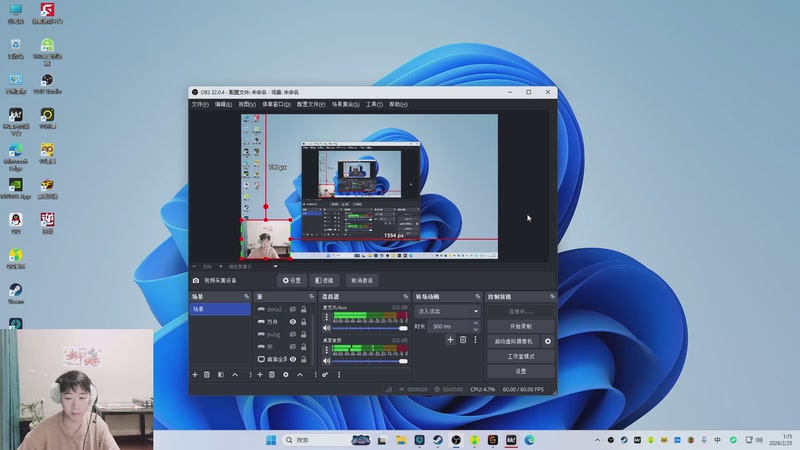The height and width of the screenshot is (450, 800).
Task: Open source 滤镜 filters button in source toolbar
Action: [x=324, y=281]
